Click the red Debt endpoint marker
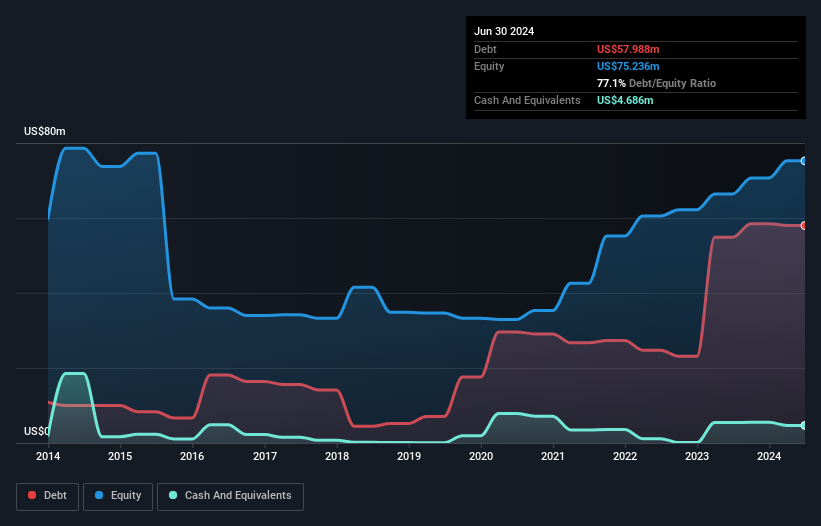This screenshot has width=821, height=526. (804, 226)
